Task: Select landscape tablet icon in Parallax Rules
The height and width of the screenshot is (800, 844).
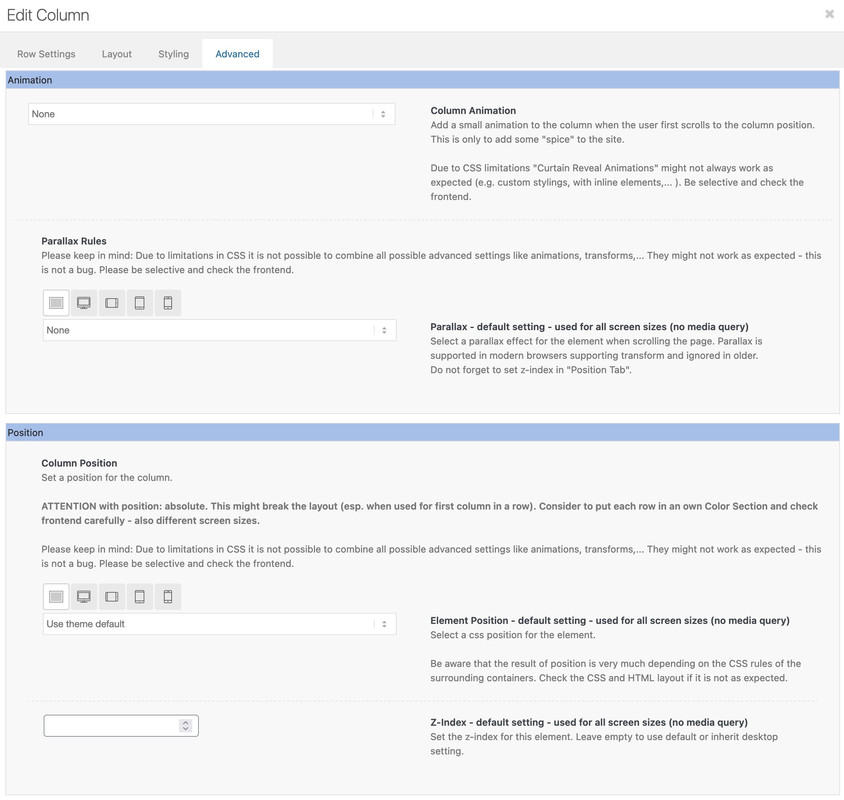Action: pos(112,303)
